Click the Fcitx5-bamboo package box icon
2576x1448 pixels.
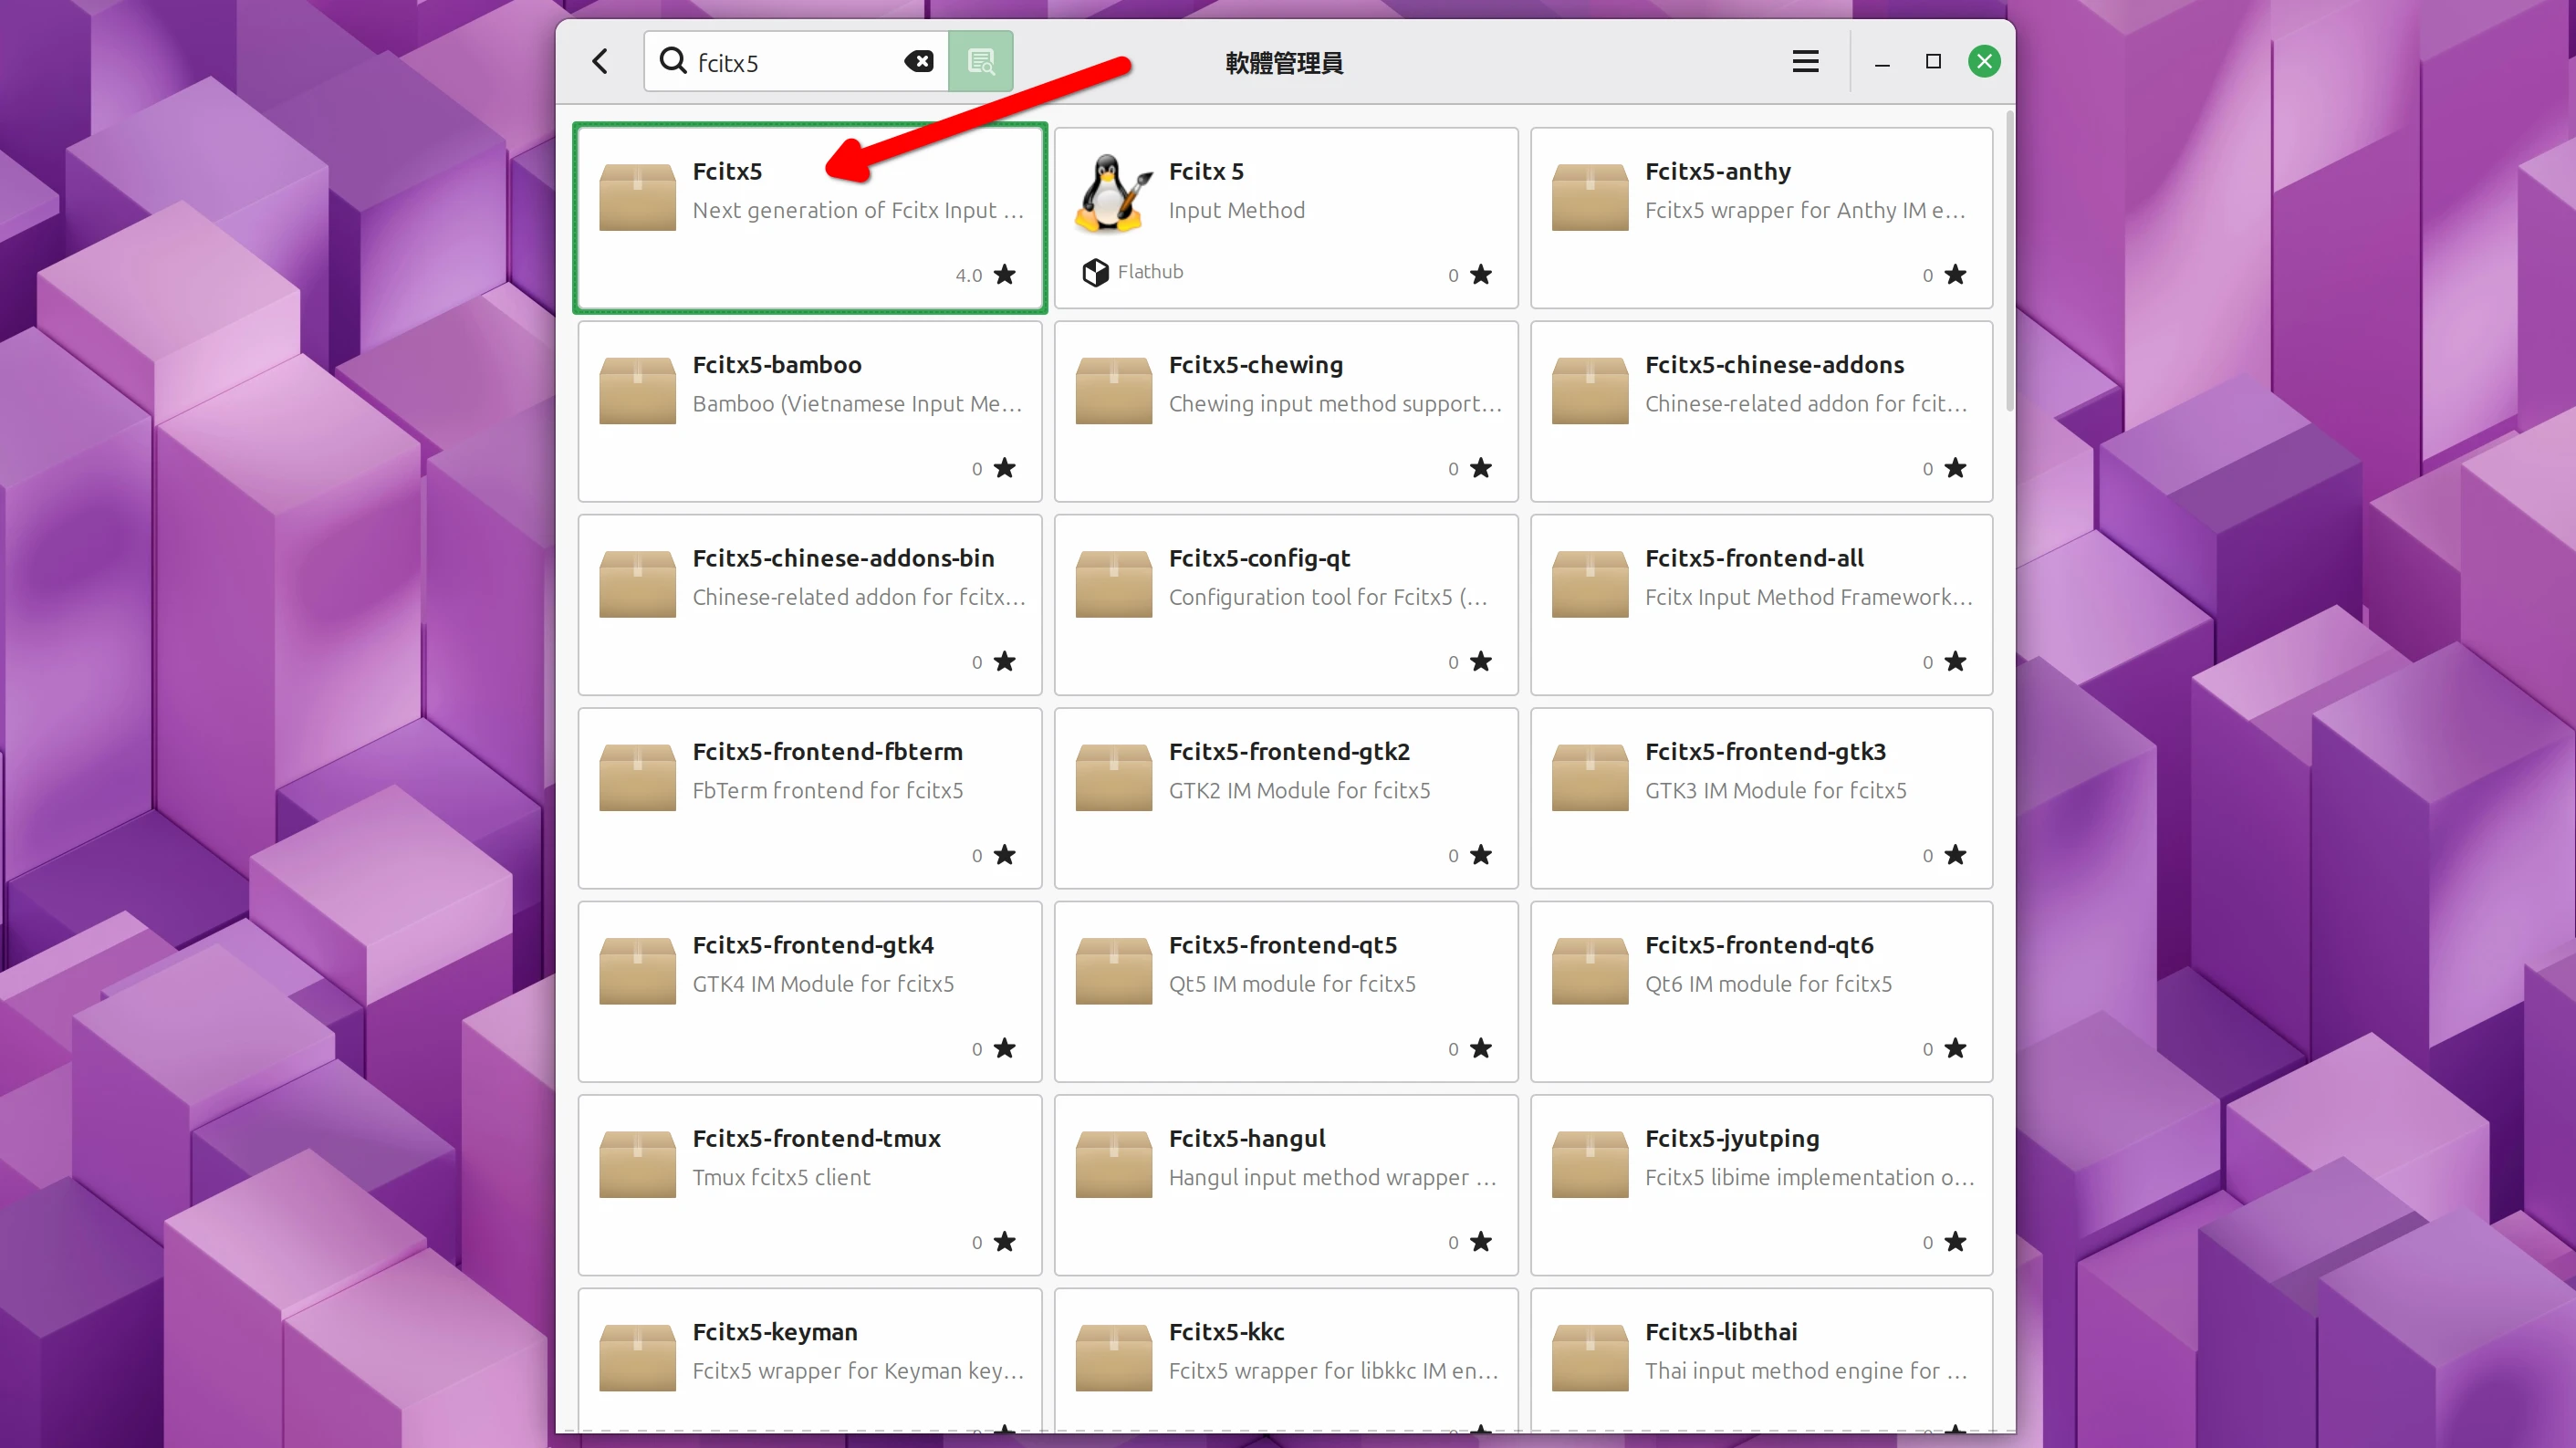pos(637,390)
